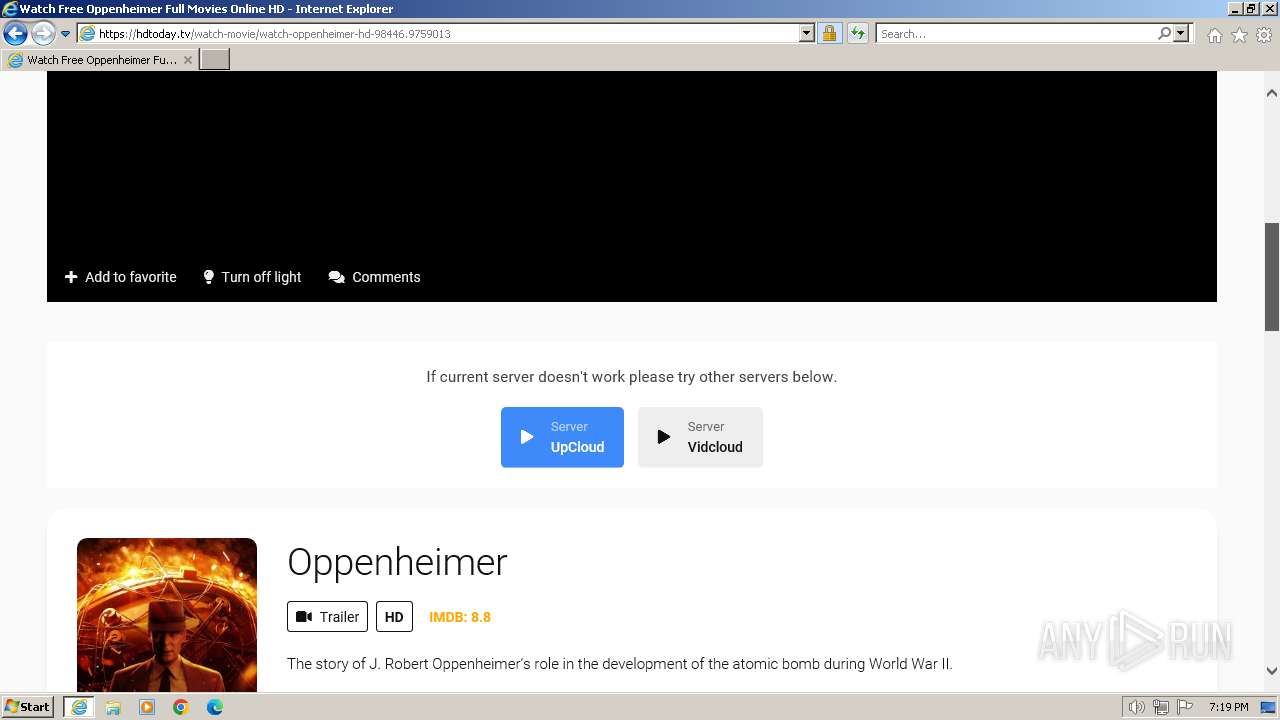
Task: Open the search provider dropdown arrow
Action: pyautogui.click(x=1181, y=34)
